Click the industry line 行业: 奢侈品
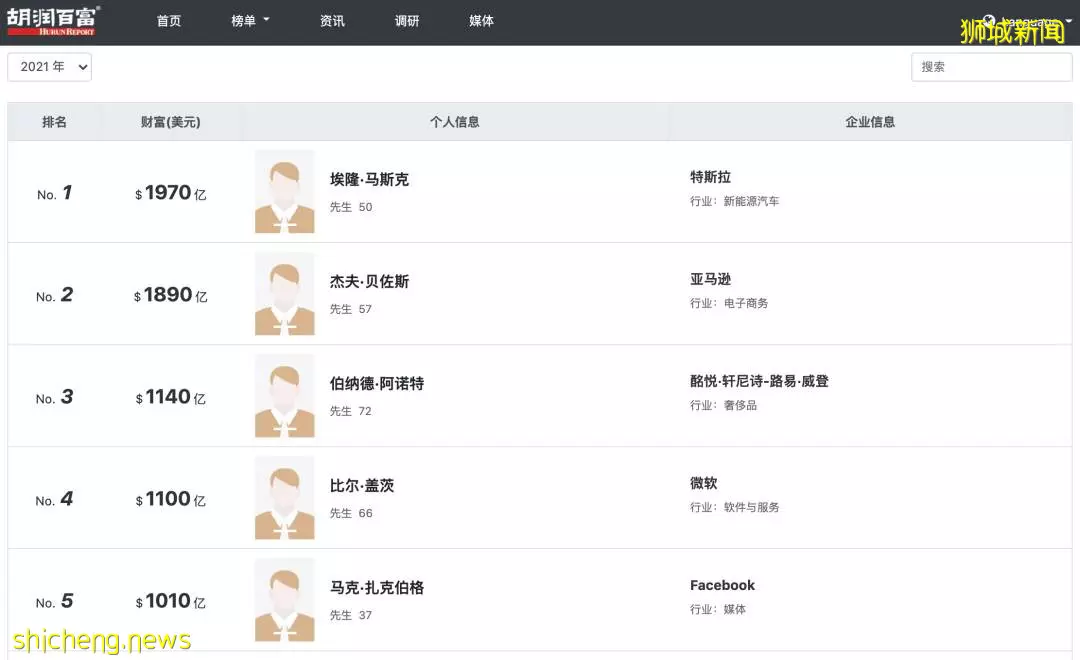 click(723, 405)
